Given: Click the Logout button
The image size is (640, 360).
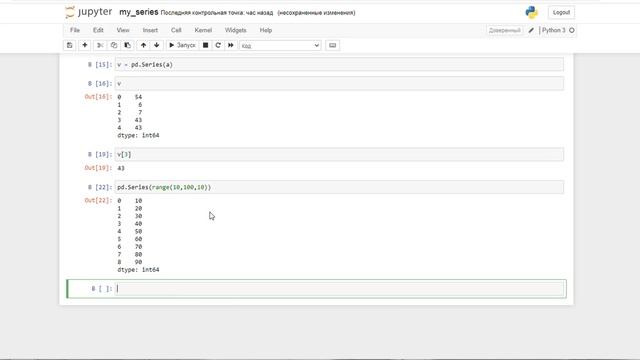Looking at the screenshot, I should 561,13.
